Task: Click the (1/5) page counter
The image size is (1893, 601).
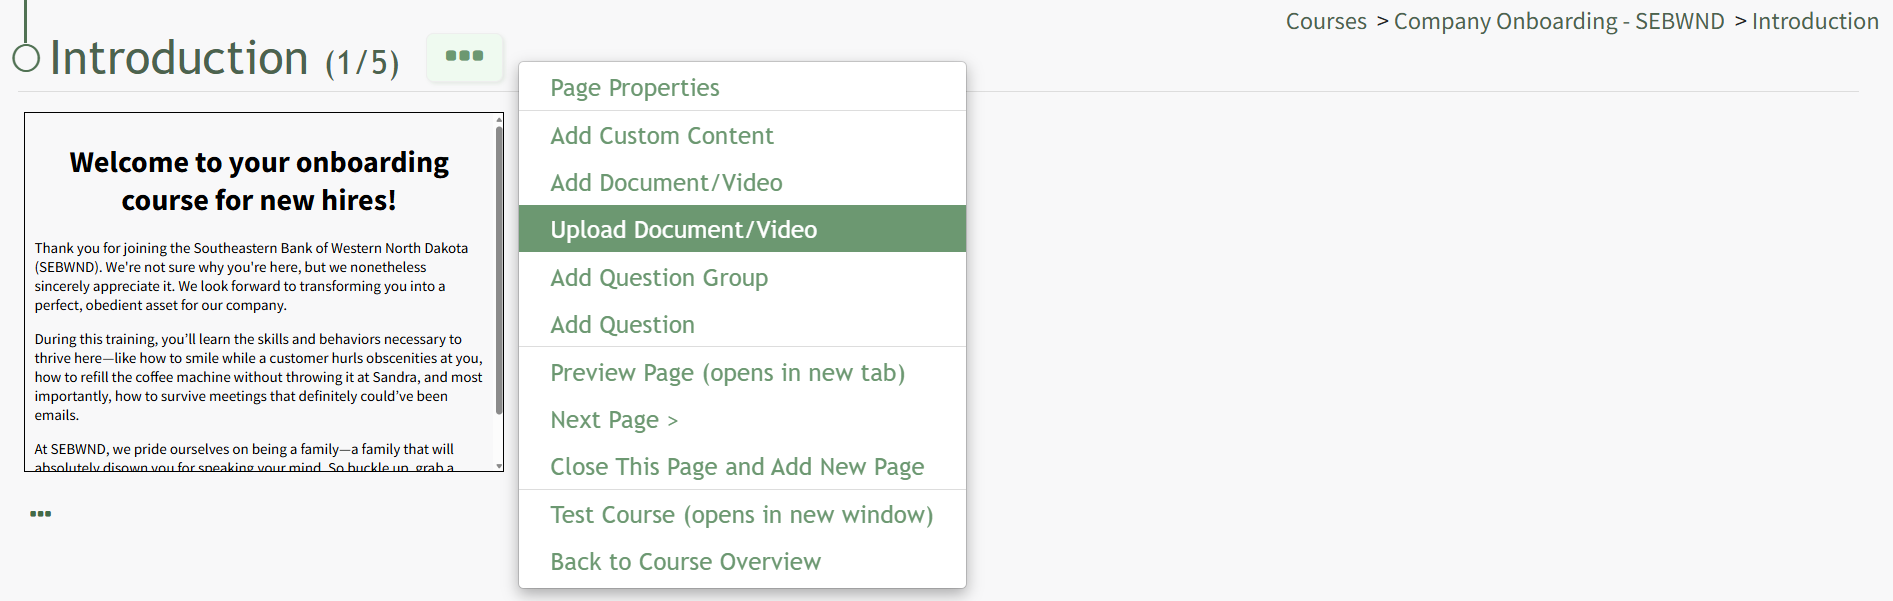Action: tap(362, 62)
